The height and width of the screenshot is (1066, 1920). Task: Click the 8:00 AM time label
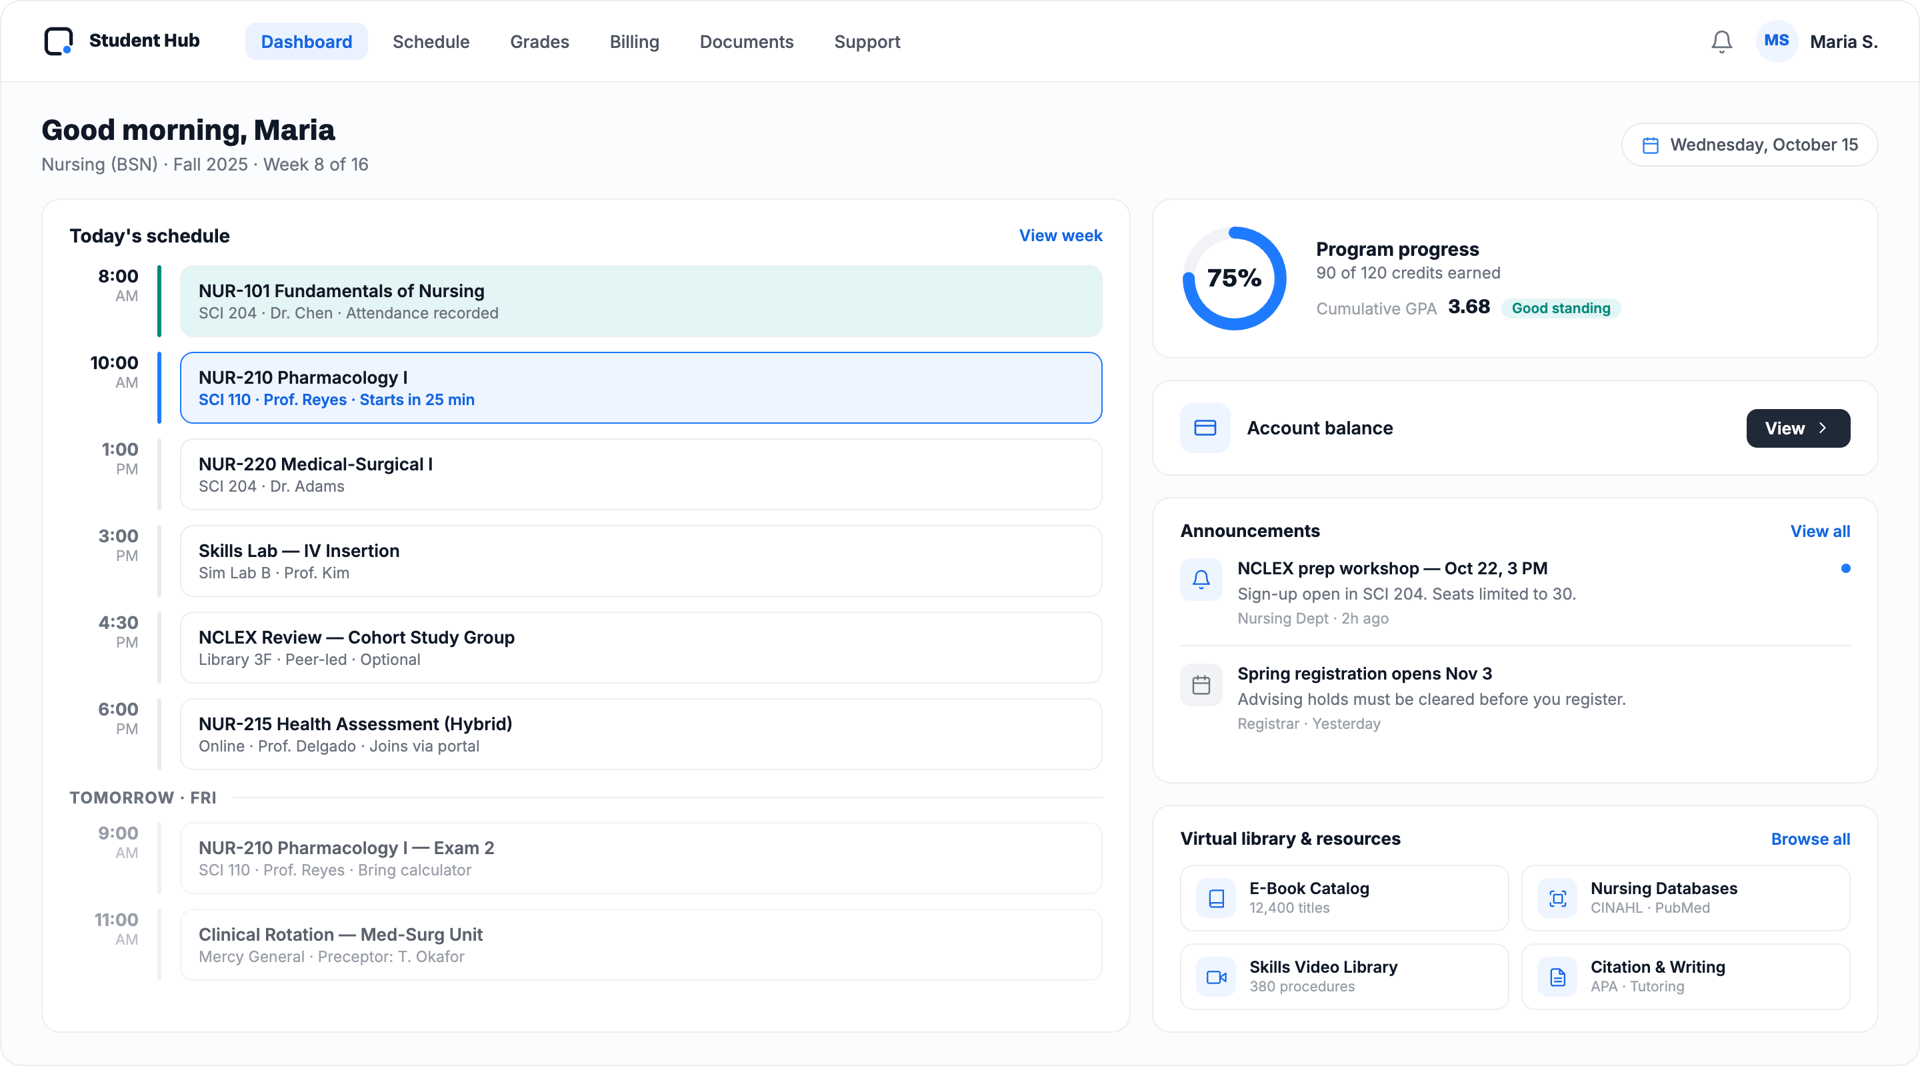point(118,285)
